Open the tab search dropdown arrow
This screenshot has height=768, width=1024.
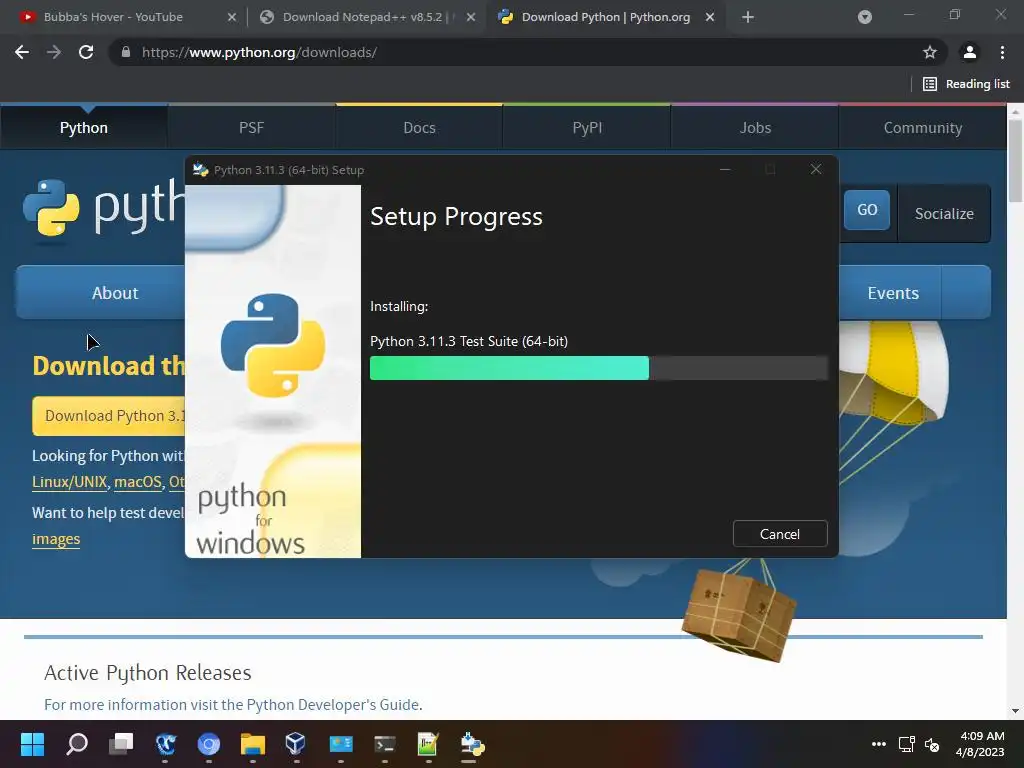(865, 18)
